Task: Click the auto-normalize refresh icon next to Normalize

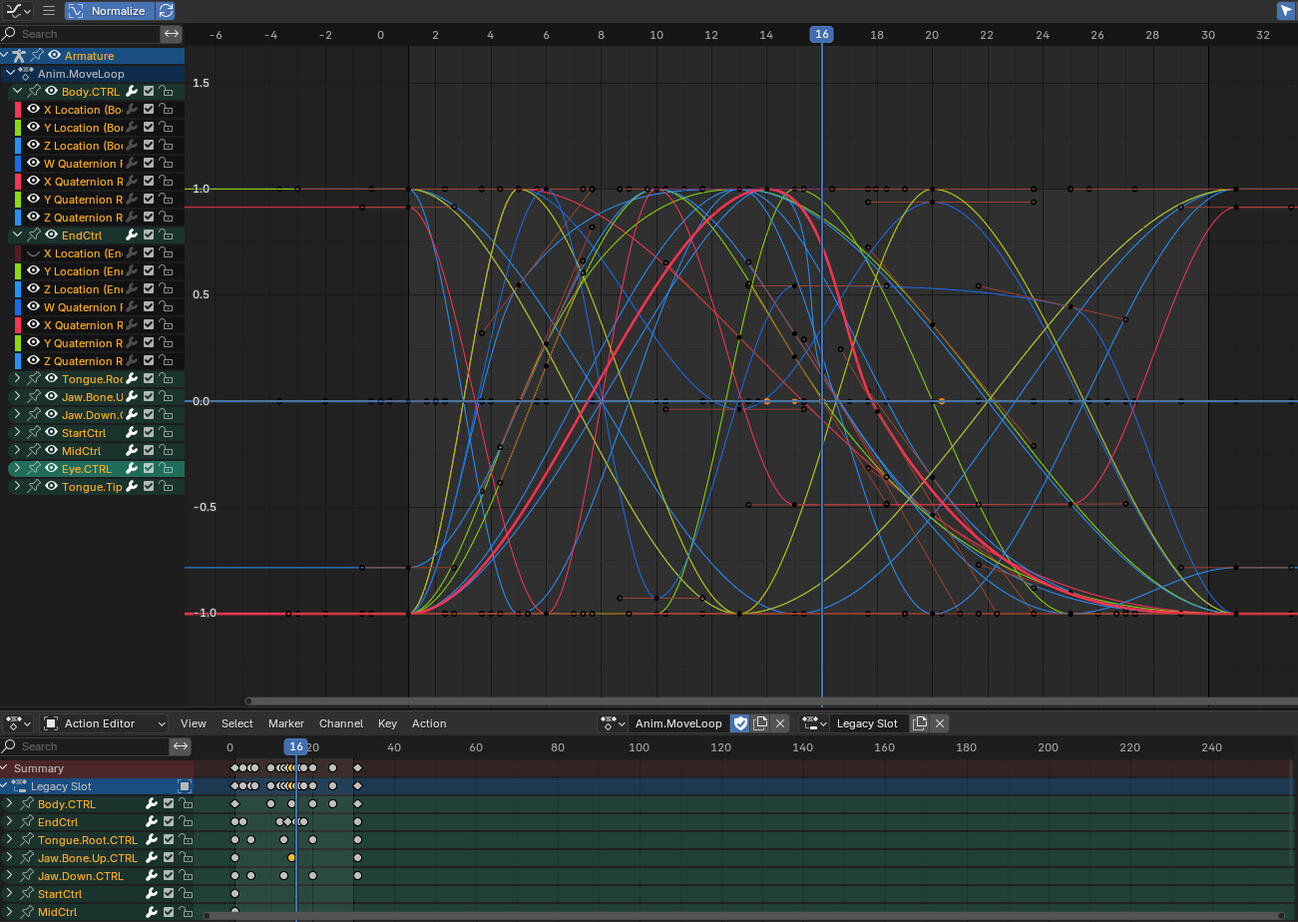Action: [166, 11]
